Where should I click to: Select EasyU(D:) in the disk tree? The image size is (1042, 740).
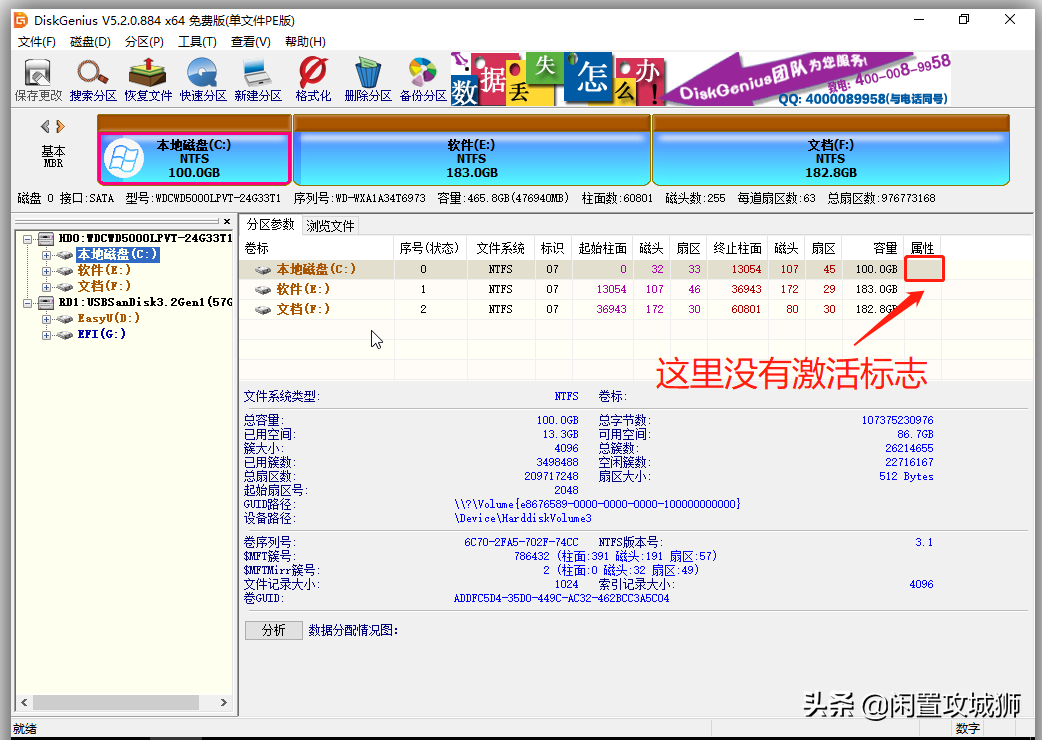[108, 318]
